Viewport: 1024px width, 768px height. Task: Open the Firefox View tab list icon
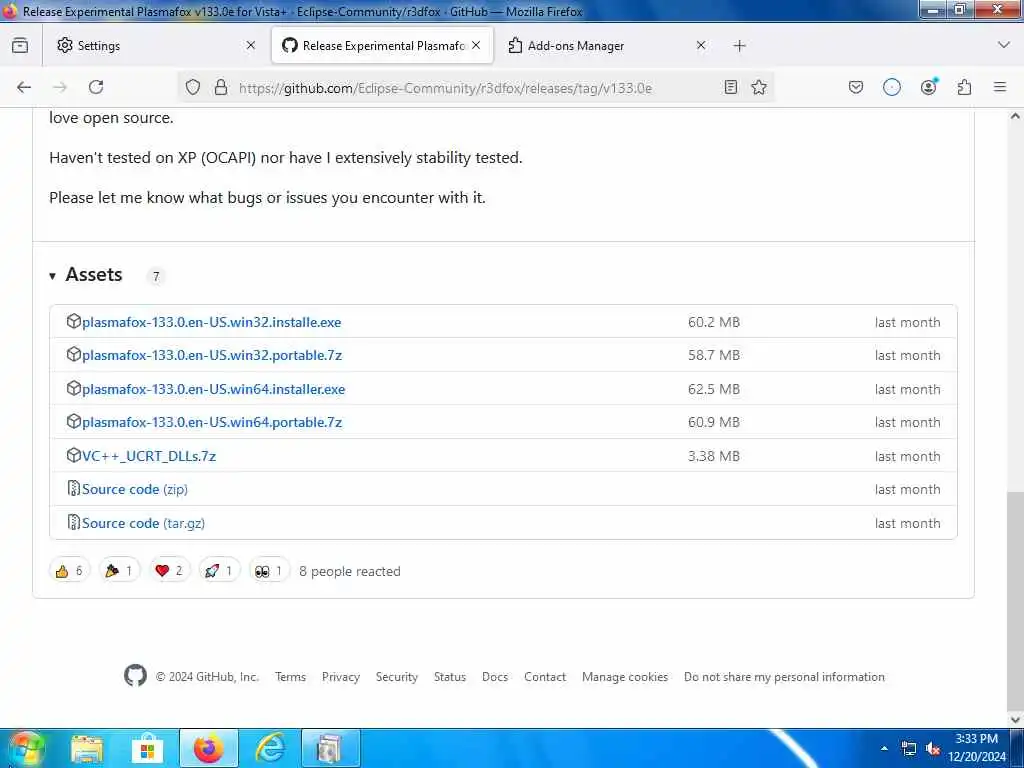point(20,46)
